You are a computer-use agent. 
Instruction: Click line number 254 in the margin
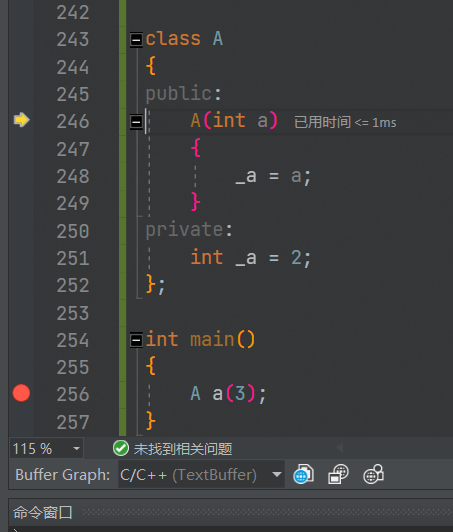(x=73, y=340)
